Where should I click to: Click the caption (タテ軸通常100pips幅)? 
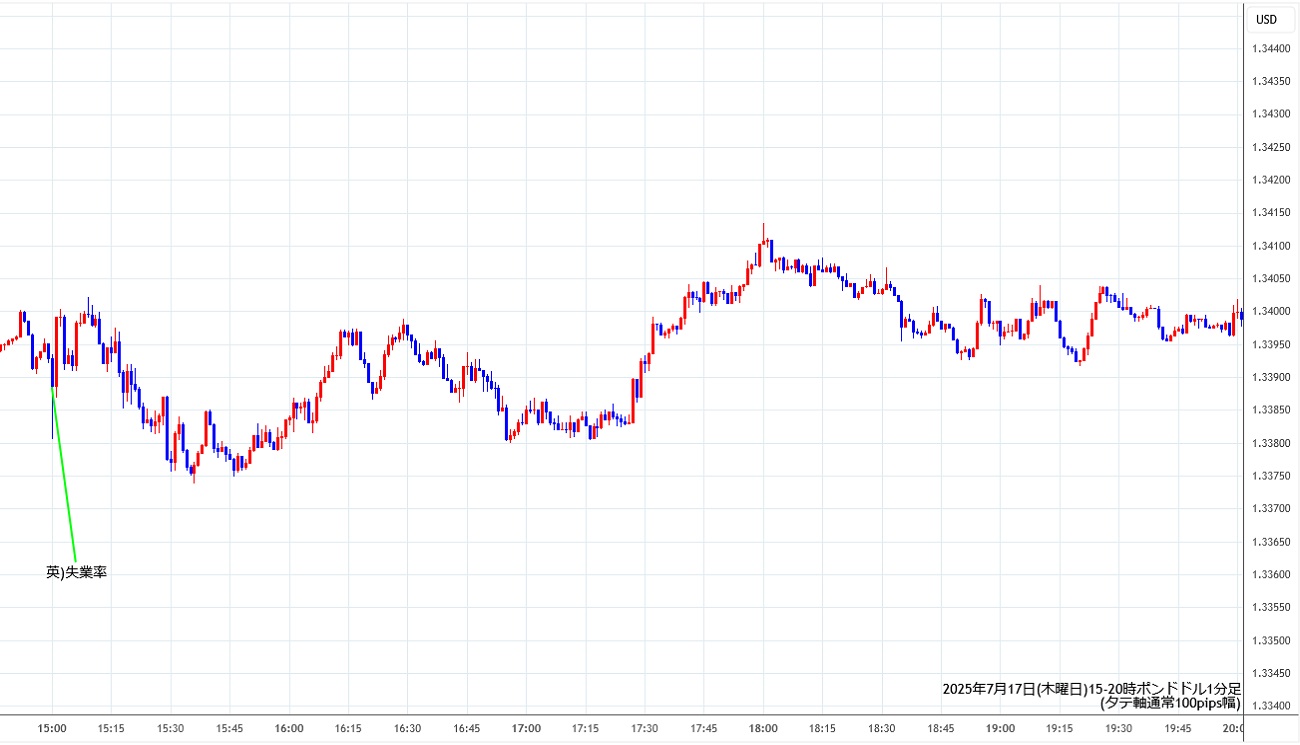1170,702
